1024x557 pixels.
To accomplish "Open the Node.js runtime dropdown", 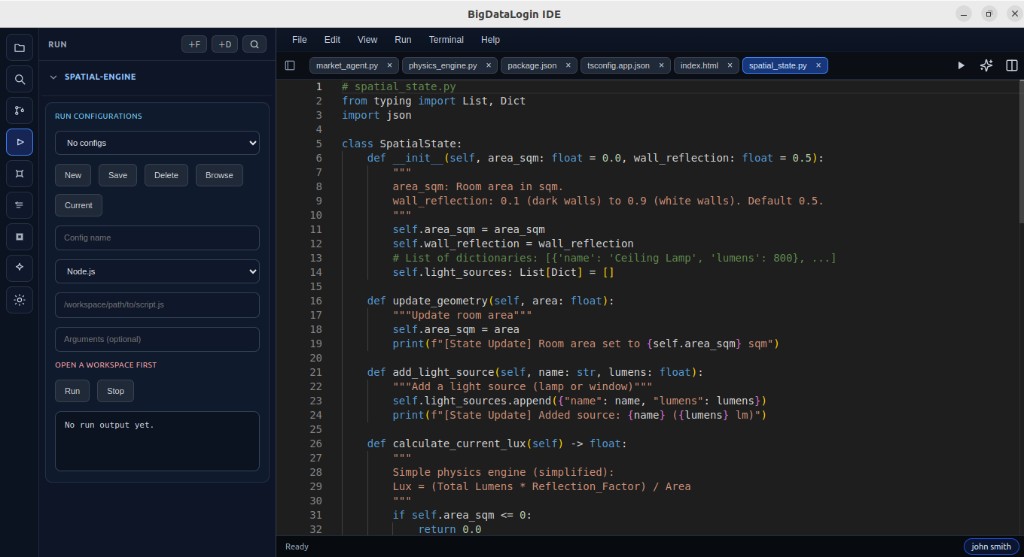I will pos(157,271).
